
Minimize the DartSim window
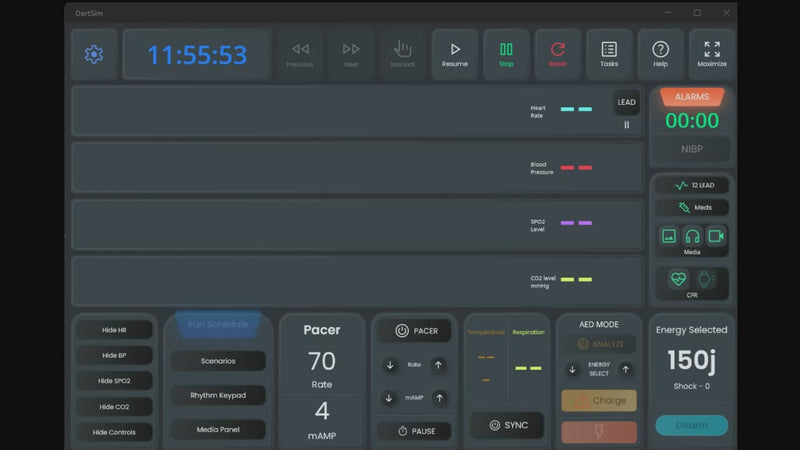pos(668,13)
